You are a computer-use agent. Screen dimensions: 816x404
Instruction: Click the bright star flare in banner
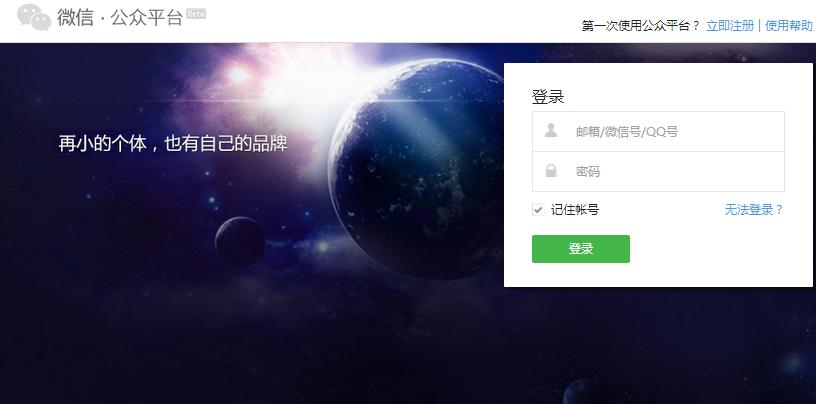pos(238,74)
